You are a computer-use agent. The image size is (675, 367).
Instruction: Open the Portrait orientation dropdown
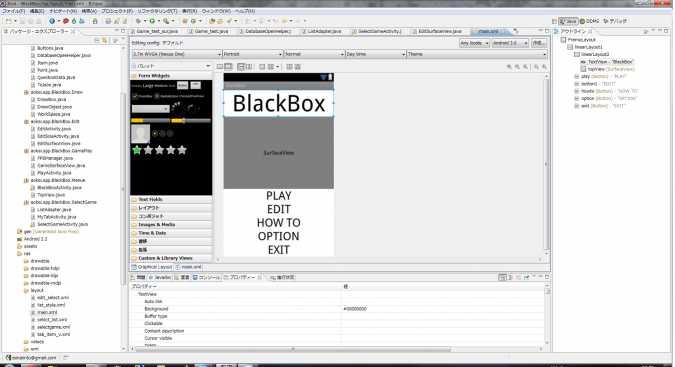coord(253,54)
